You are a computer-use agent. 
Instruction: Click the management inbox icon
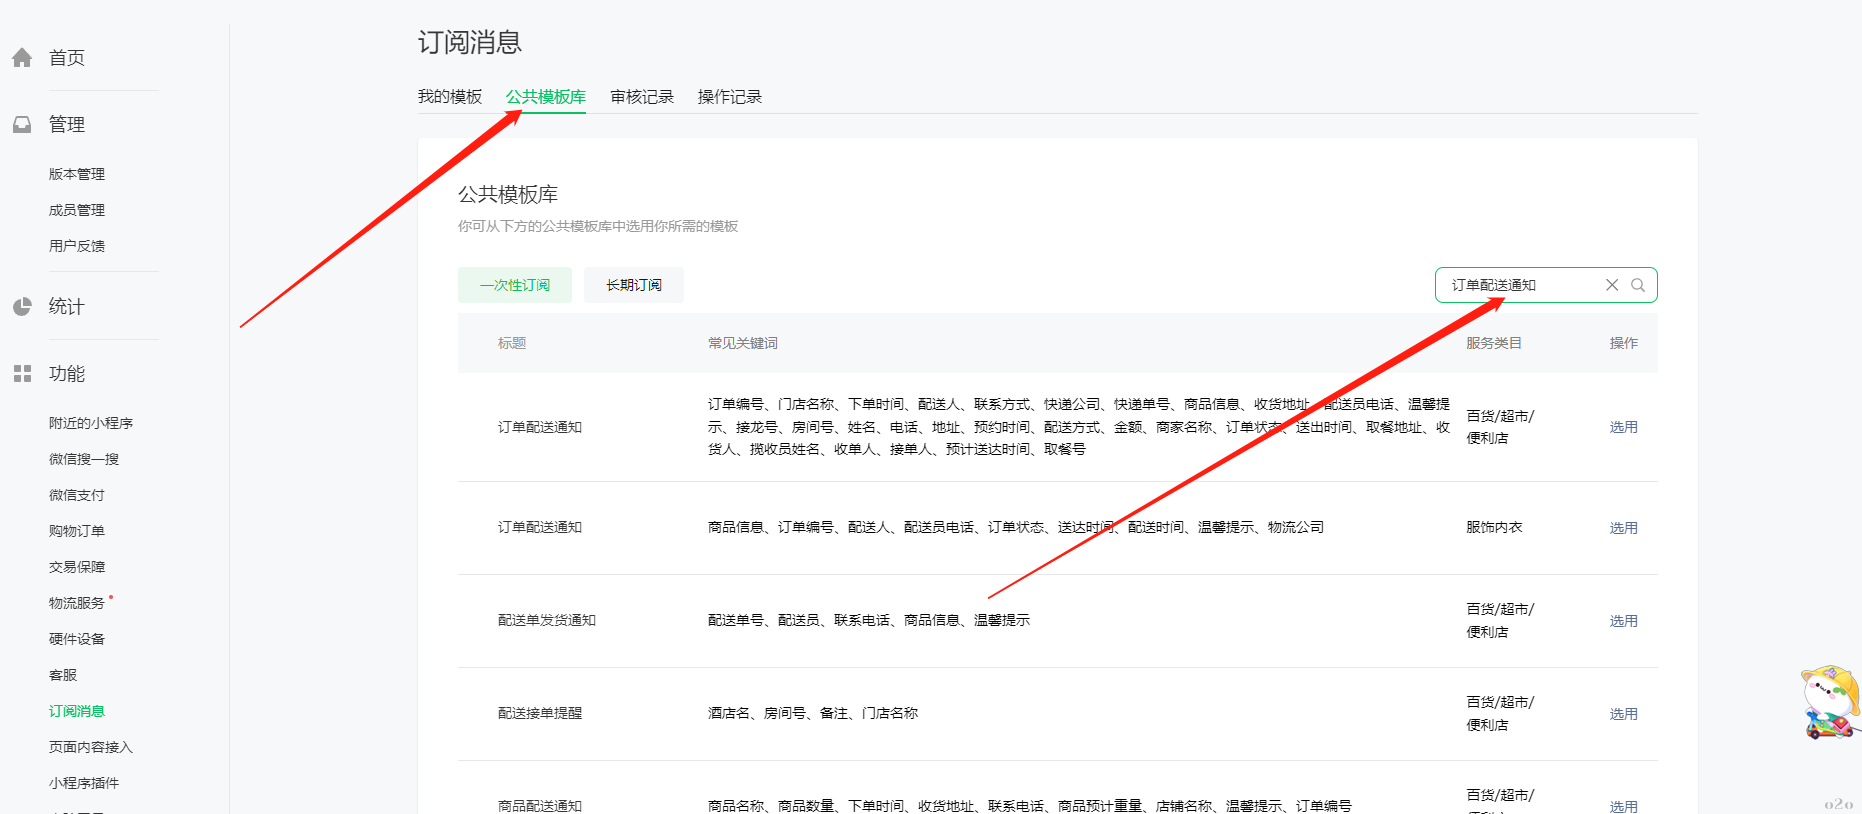tap(22, 125)
